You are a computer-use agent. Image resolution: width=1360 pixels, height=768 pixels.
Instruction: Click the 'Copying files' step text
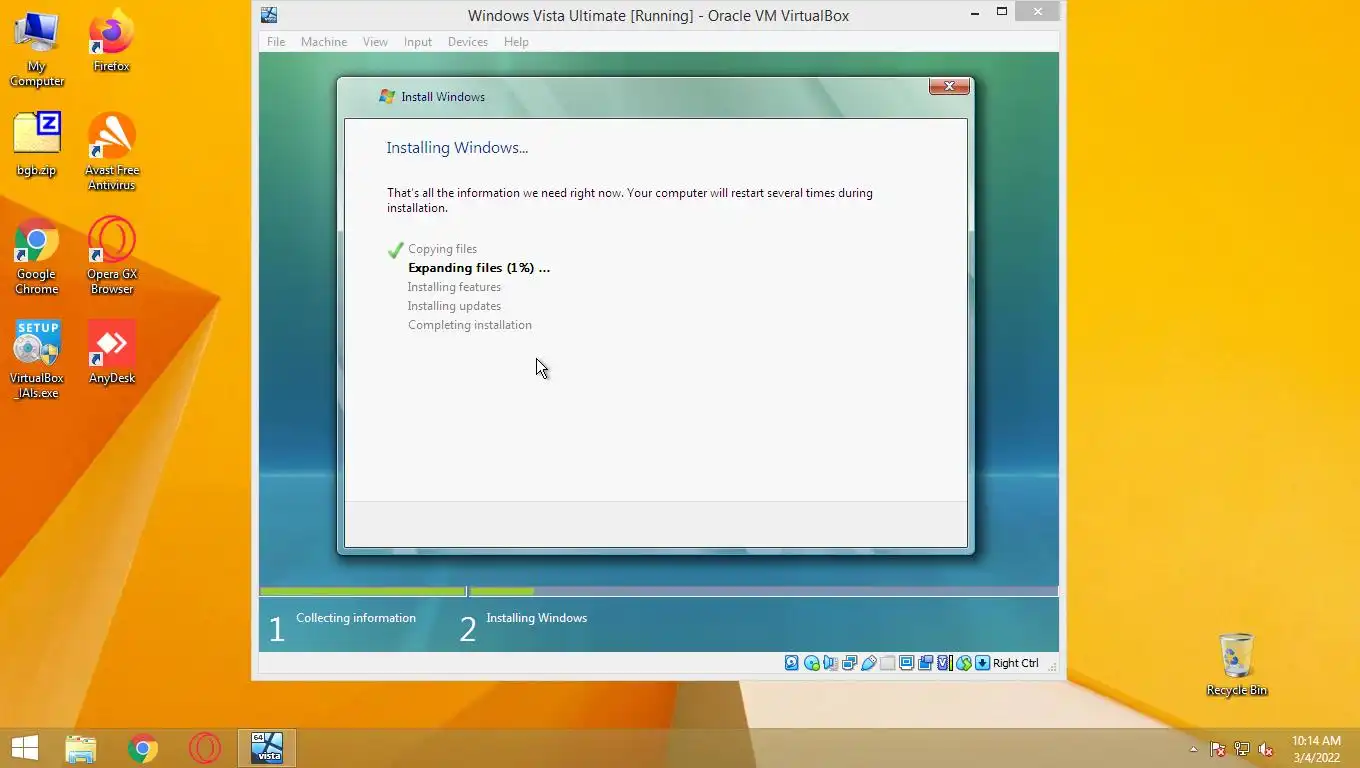[442, 249]
